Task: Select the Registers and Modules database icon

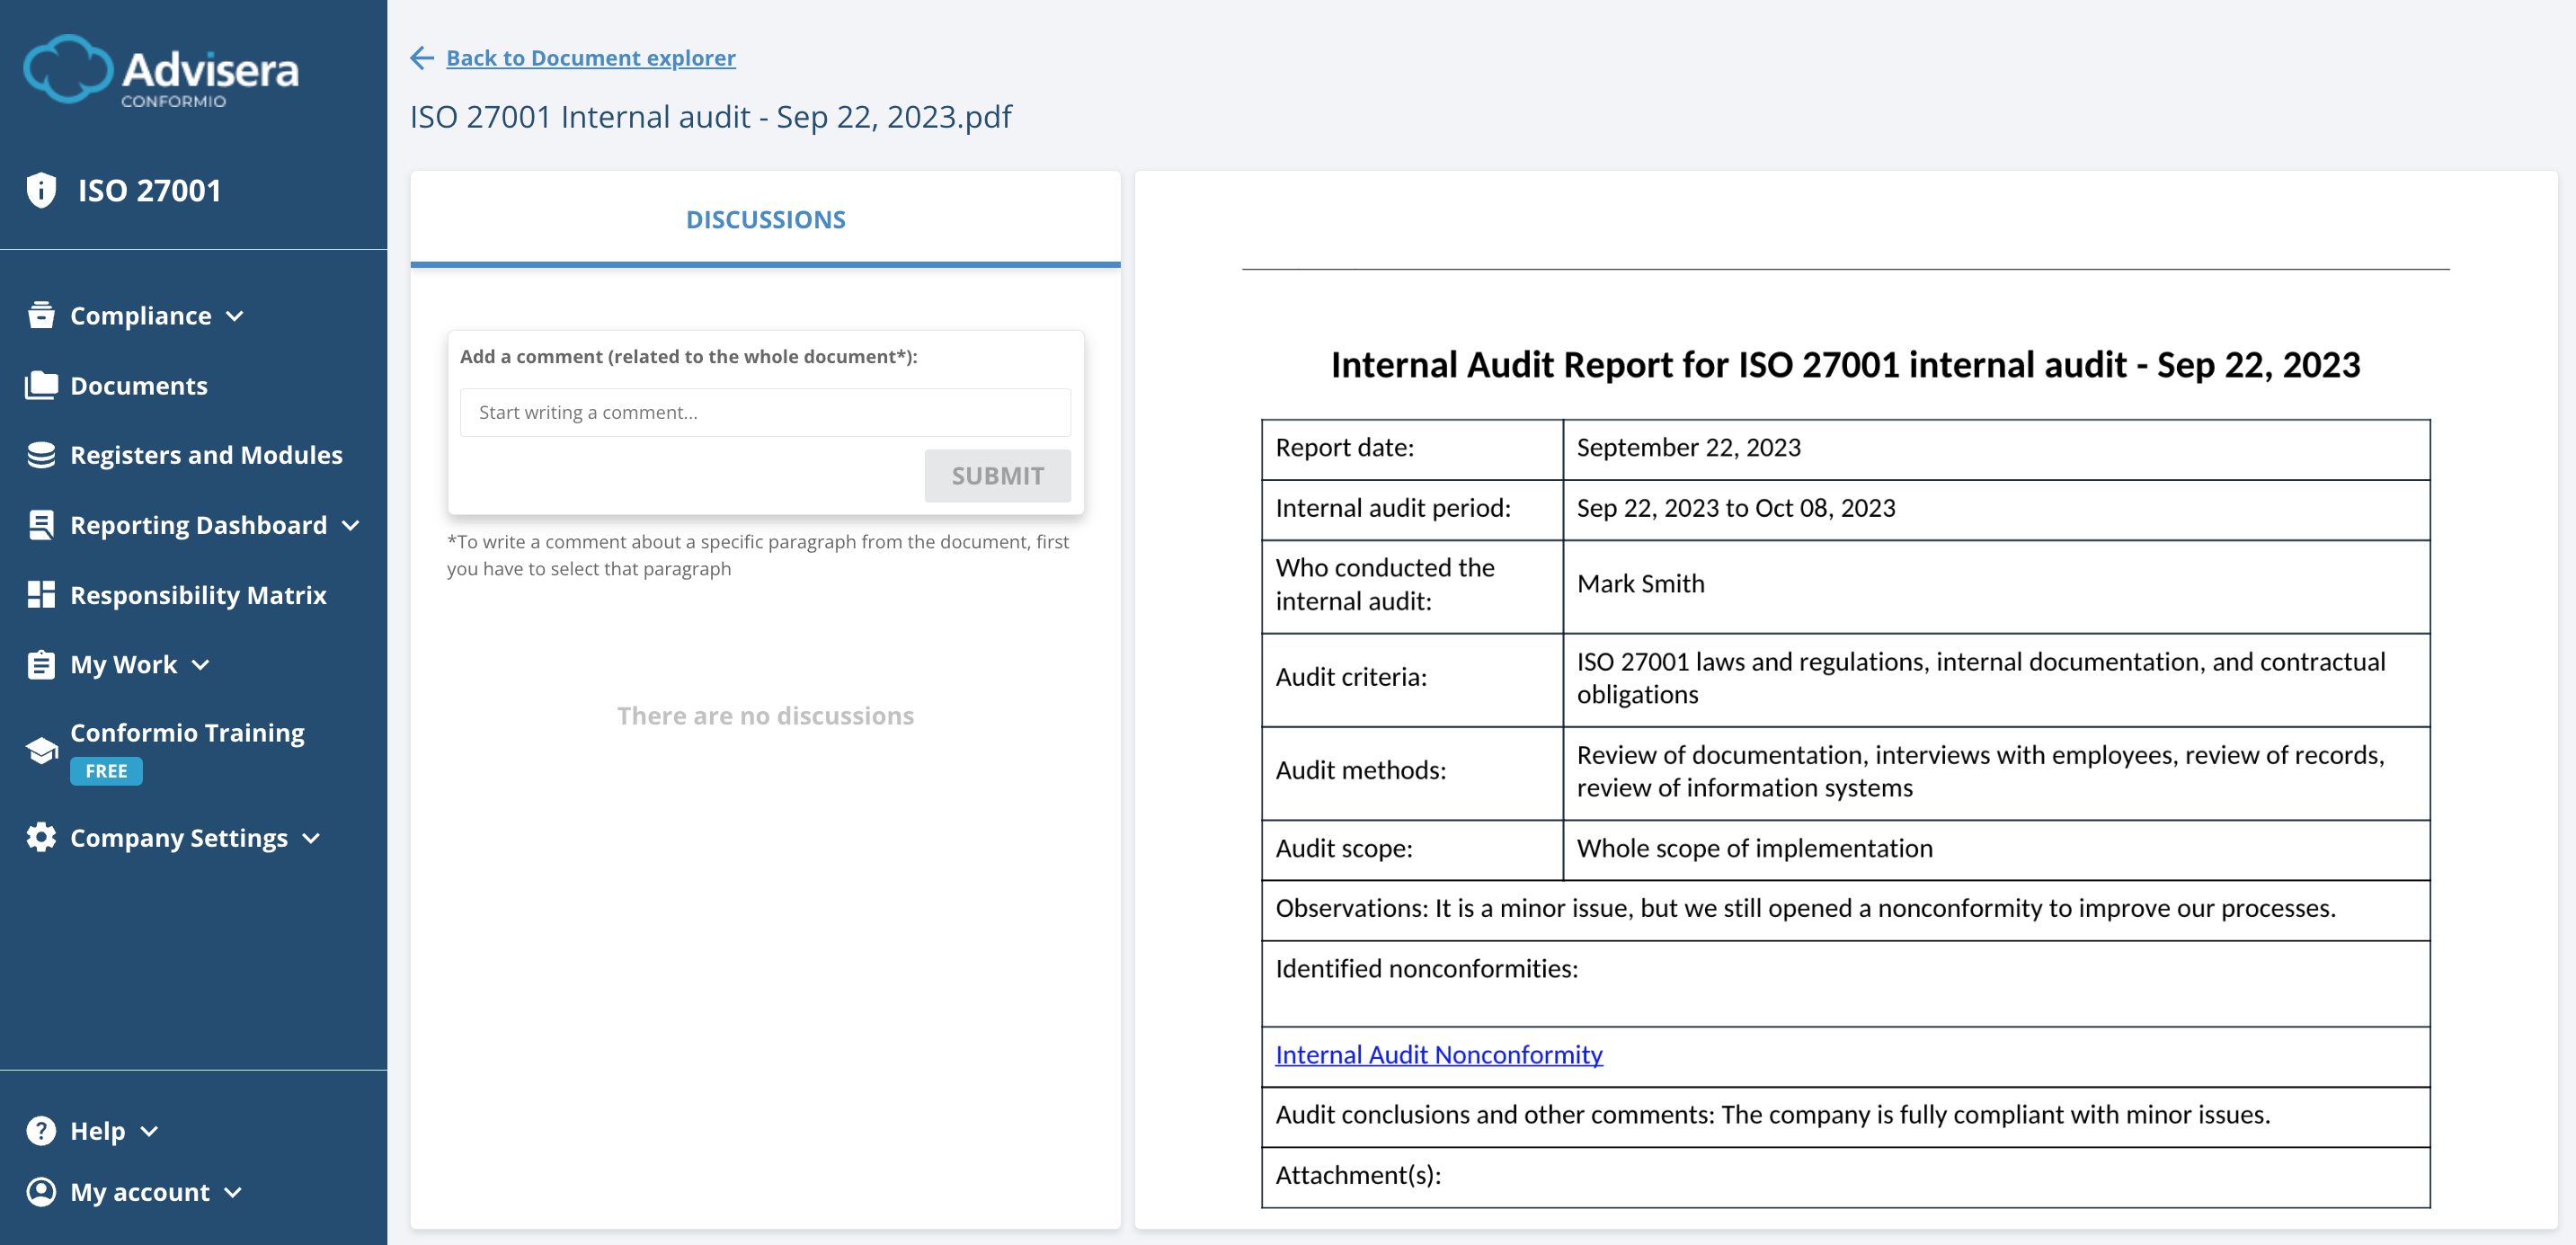Action: (41, 454)
